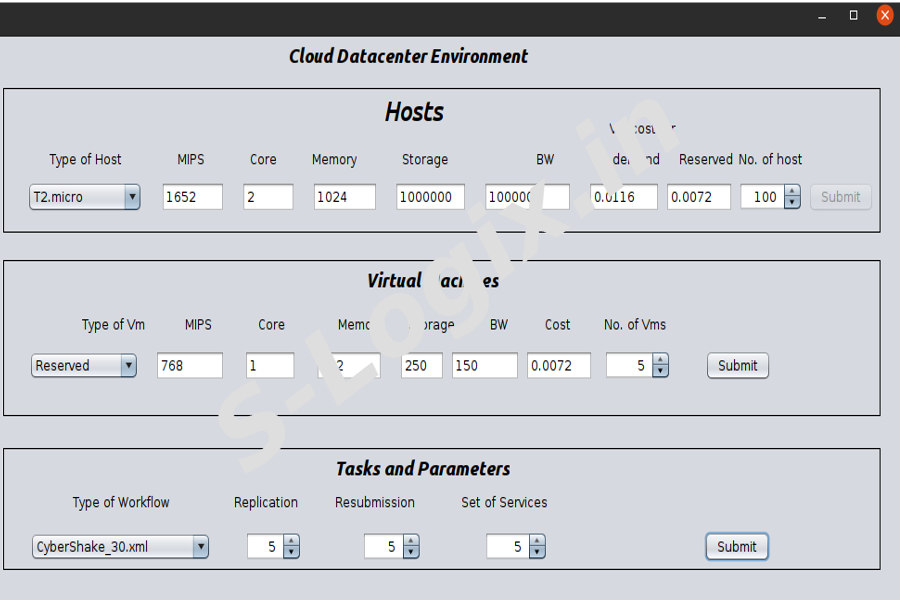
Task: Open the Type of Workflow dropdown
Action: (120, 547)
